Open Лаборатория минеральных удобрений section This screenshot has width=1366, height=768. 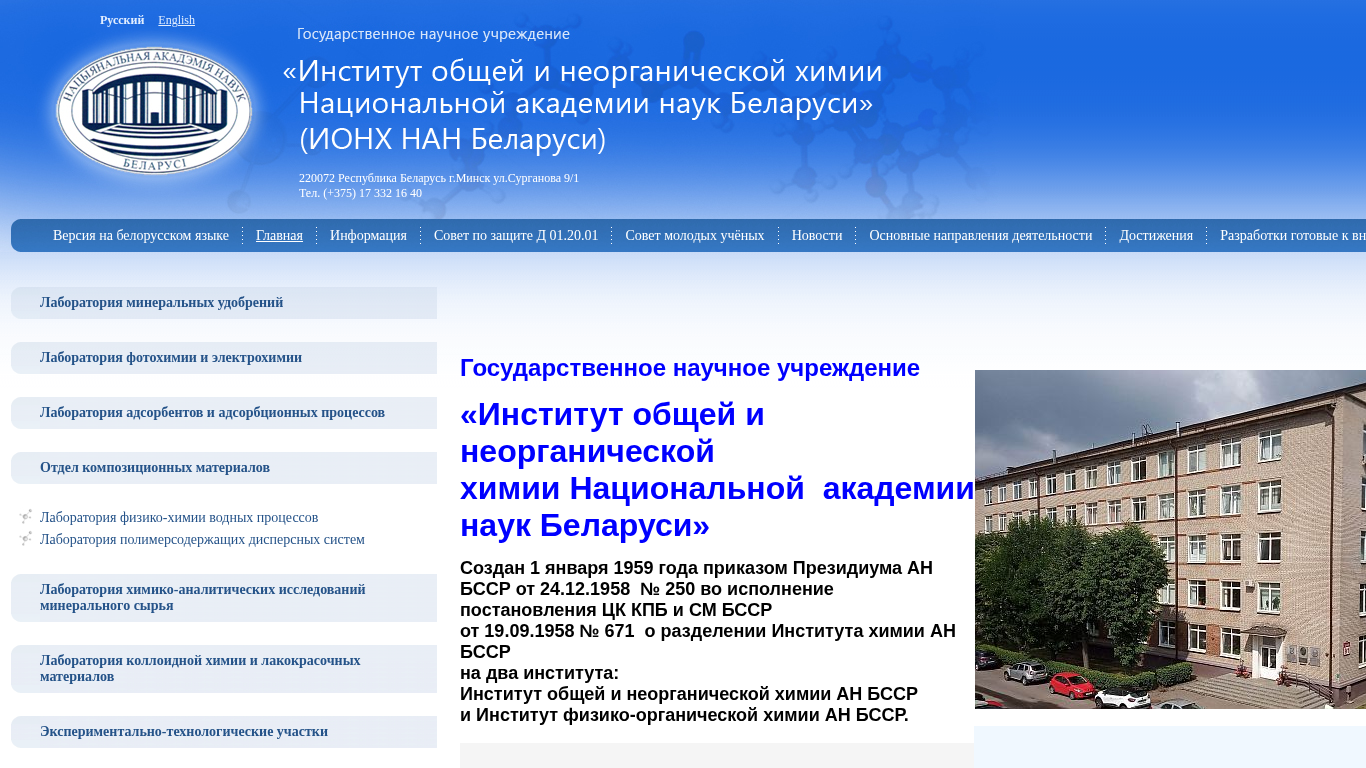pos(224,303)
